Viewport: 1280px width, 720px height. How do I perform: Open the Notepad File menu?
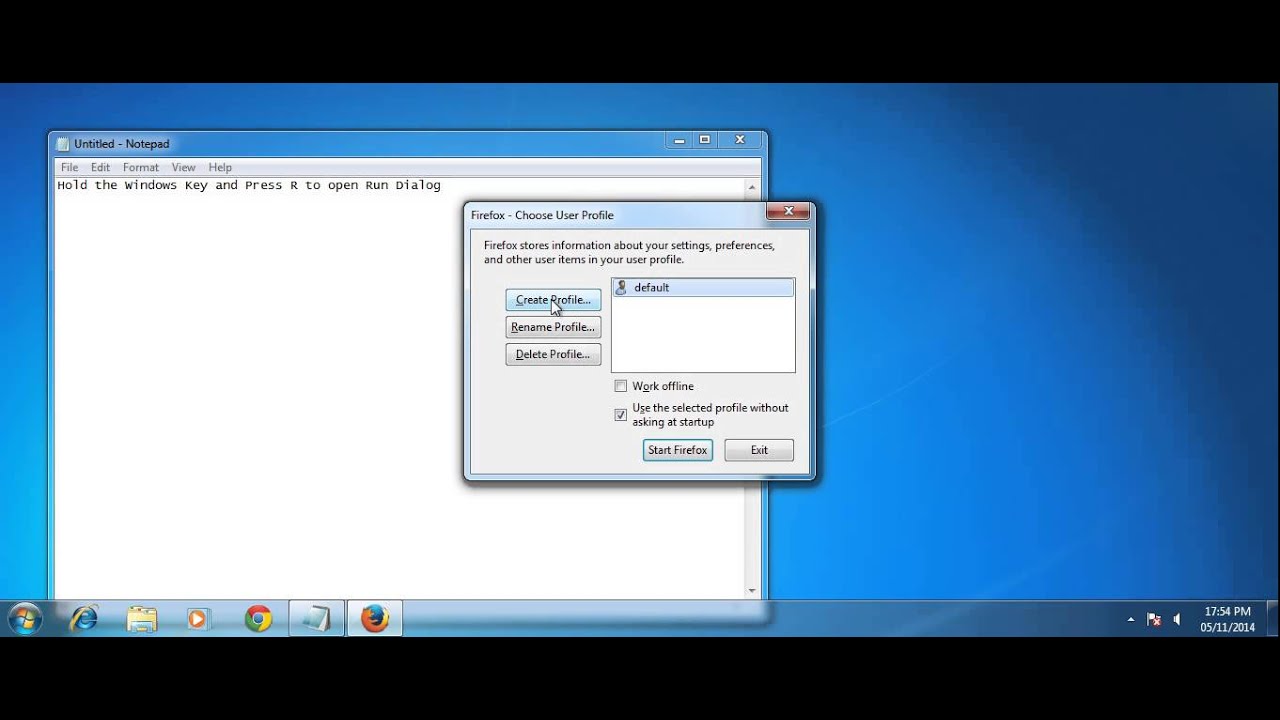[69, 167]
